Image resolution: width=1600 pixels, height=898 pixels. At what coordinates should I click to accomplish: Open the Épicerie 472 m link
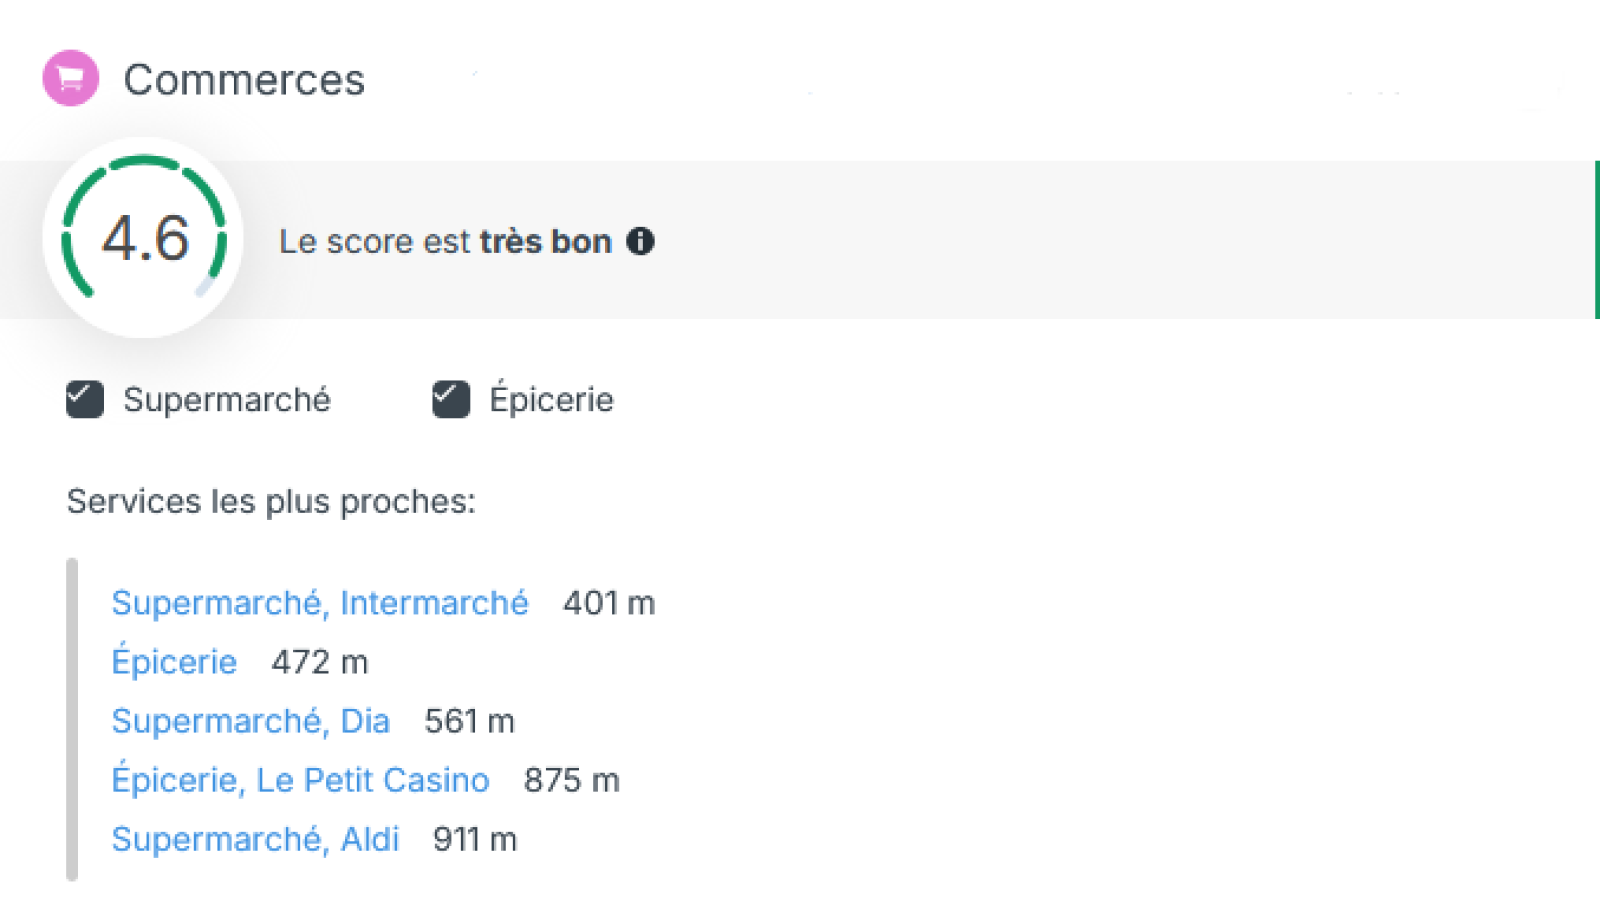pos(174,662)
